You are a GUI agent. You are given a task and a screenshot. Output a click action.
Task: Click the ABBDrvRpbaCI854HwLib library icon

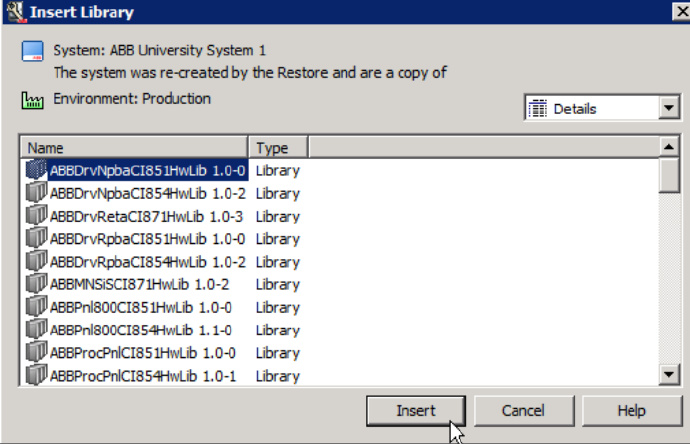pyautogui.click(x=36, y=261)
